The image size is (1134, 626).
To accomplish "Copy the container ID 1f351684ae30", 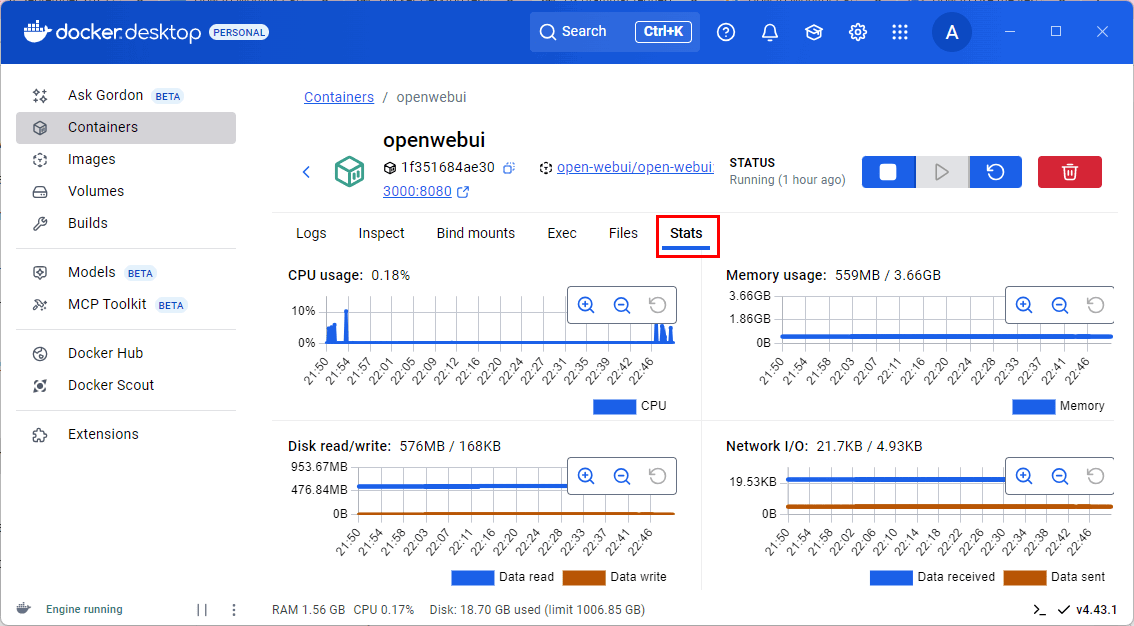I will pos(508,168).
